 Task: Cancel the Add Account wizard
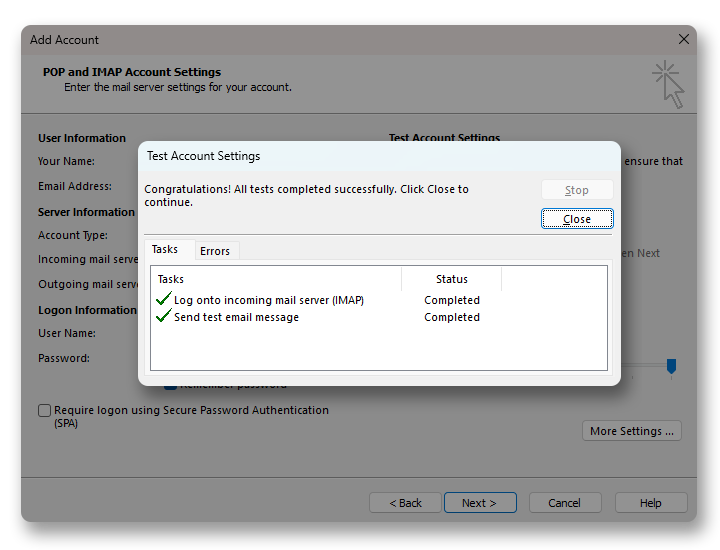(564, 503)
